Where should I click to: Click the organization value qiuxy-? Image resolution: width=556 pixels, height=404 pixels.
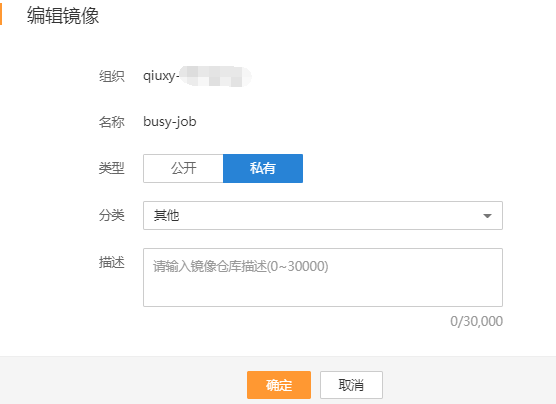coord(161,76)
